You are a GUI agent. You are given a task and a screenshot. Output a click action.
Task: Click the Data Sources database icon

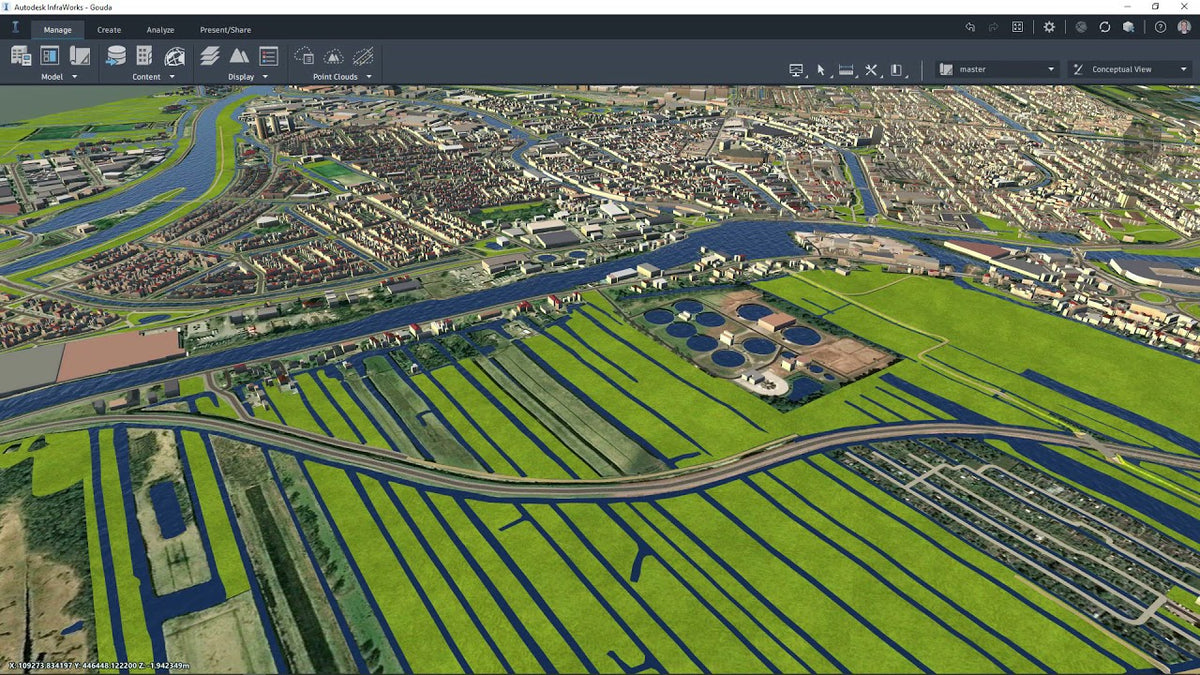point(116,56)
